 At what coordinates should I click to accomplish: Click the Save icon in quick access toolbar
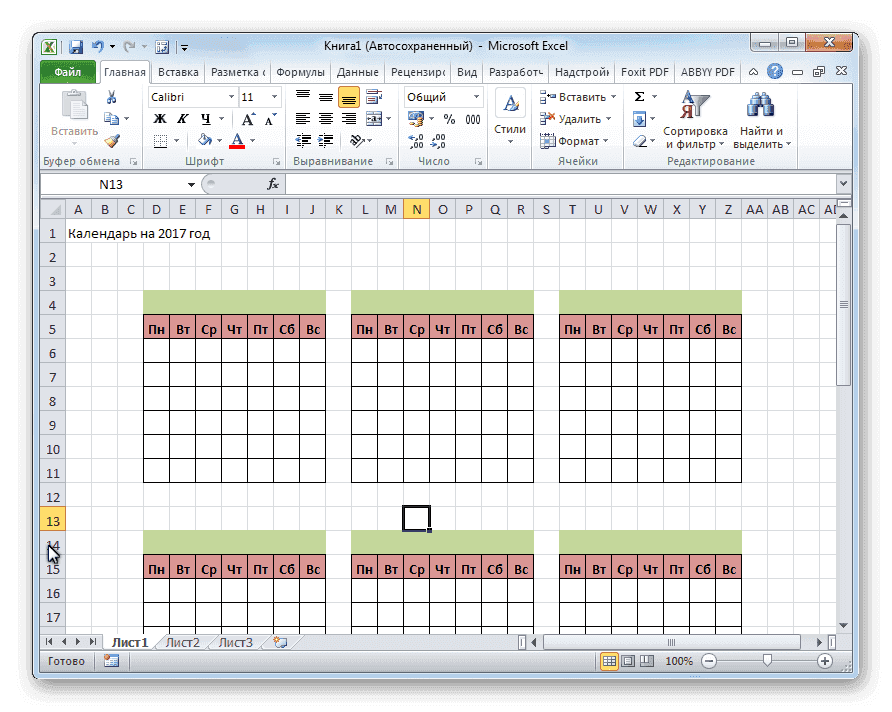(x=76, y=46)
